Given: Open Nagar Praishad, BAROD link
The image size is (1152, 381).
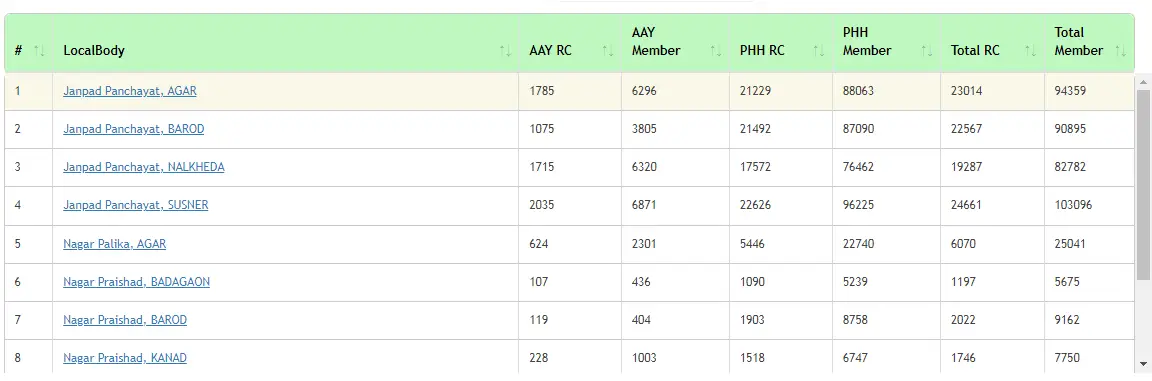Looking at the screenshot, I should pos(125,320).
